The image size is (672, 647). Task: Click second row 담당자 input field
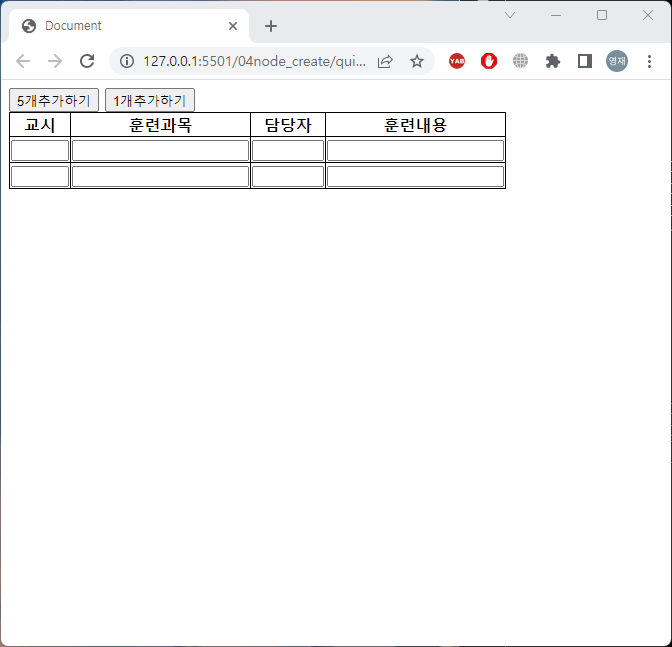coord(288,177)
